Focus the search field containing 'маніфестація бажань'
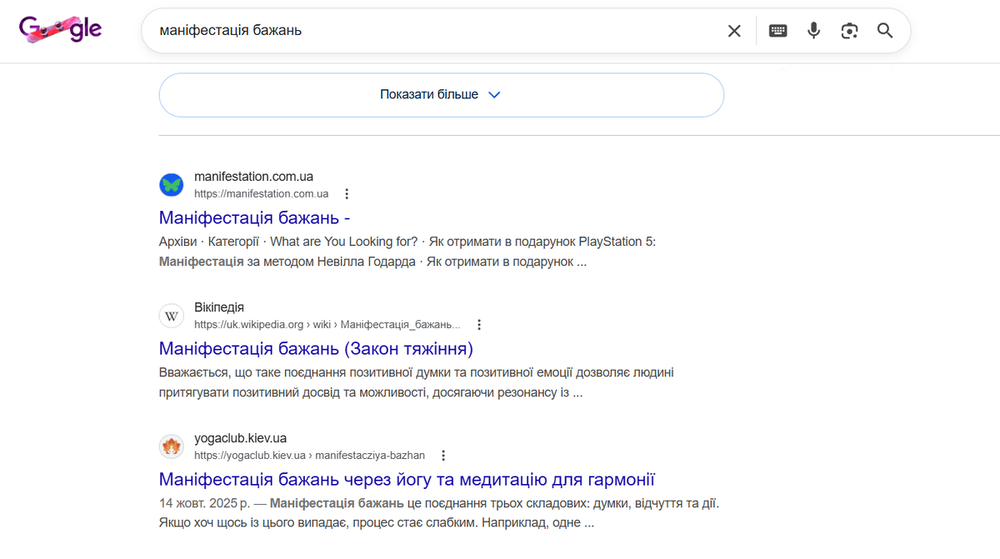 point(430,31)
